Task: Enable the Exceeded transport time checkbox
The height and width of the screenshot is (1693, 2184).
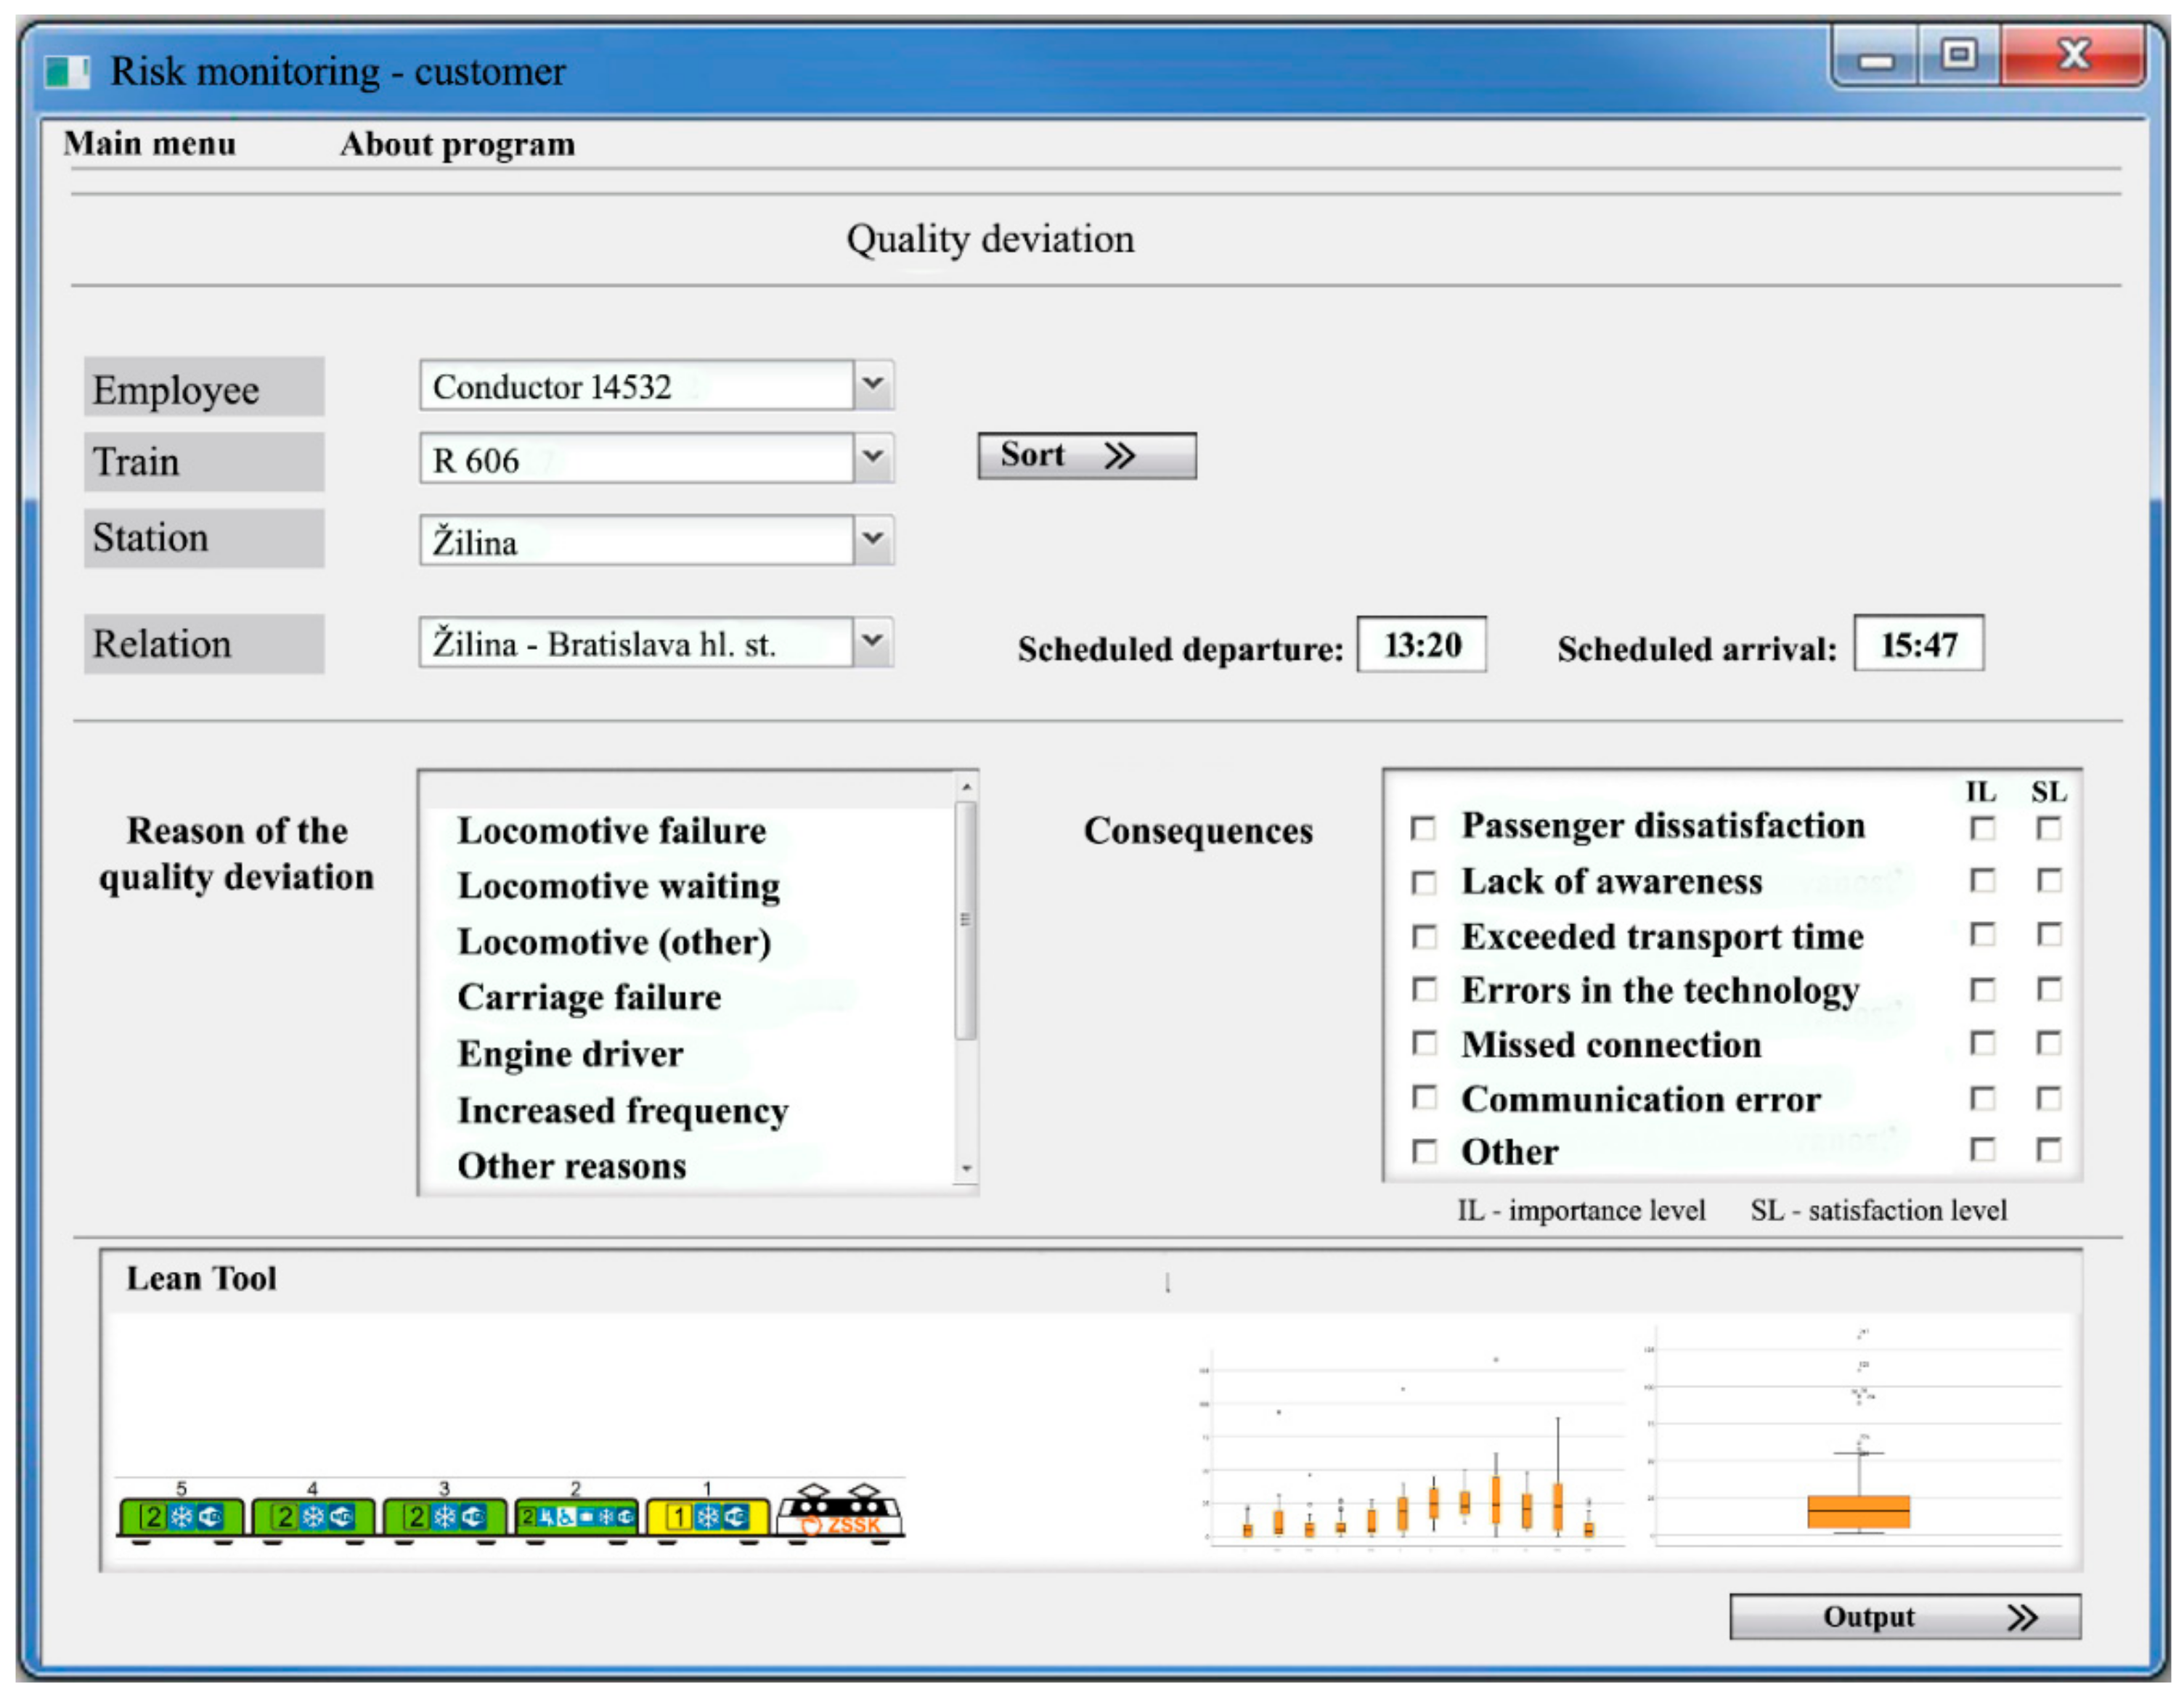Action: tap(1423, 936)
